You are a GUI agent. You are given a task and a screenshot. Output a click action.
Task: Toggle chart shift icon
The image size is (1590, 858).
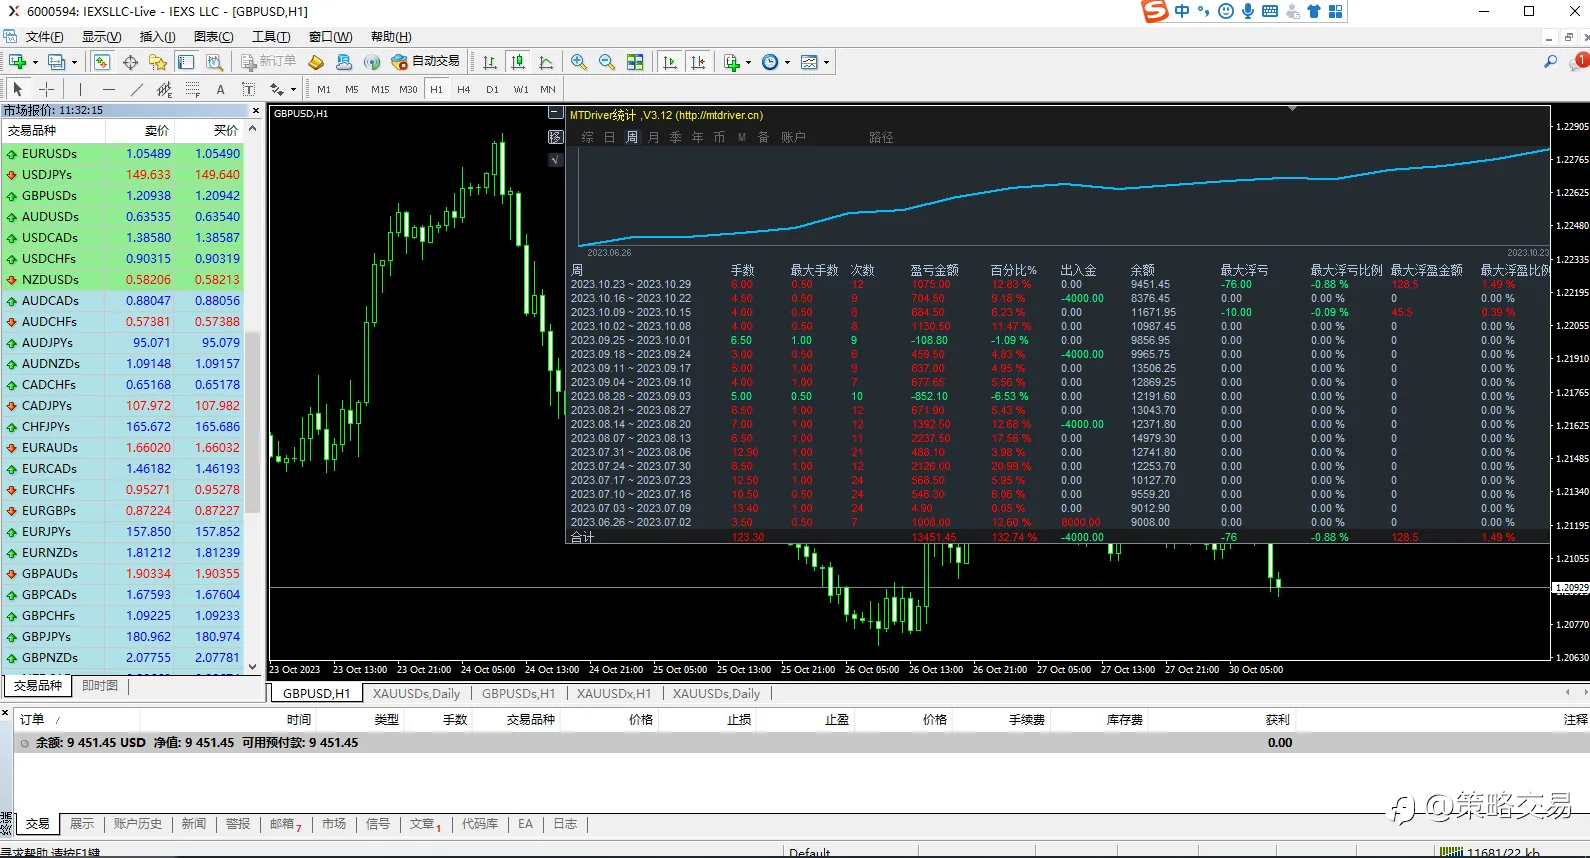(698, 62)
